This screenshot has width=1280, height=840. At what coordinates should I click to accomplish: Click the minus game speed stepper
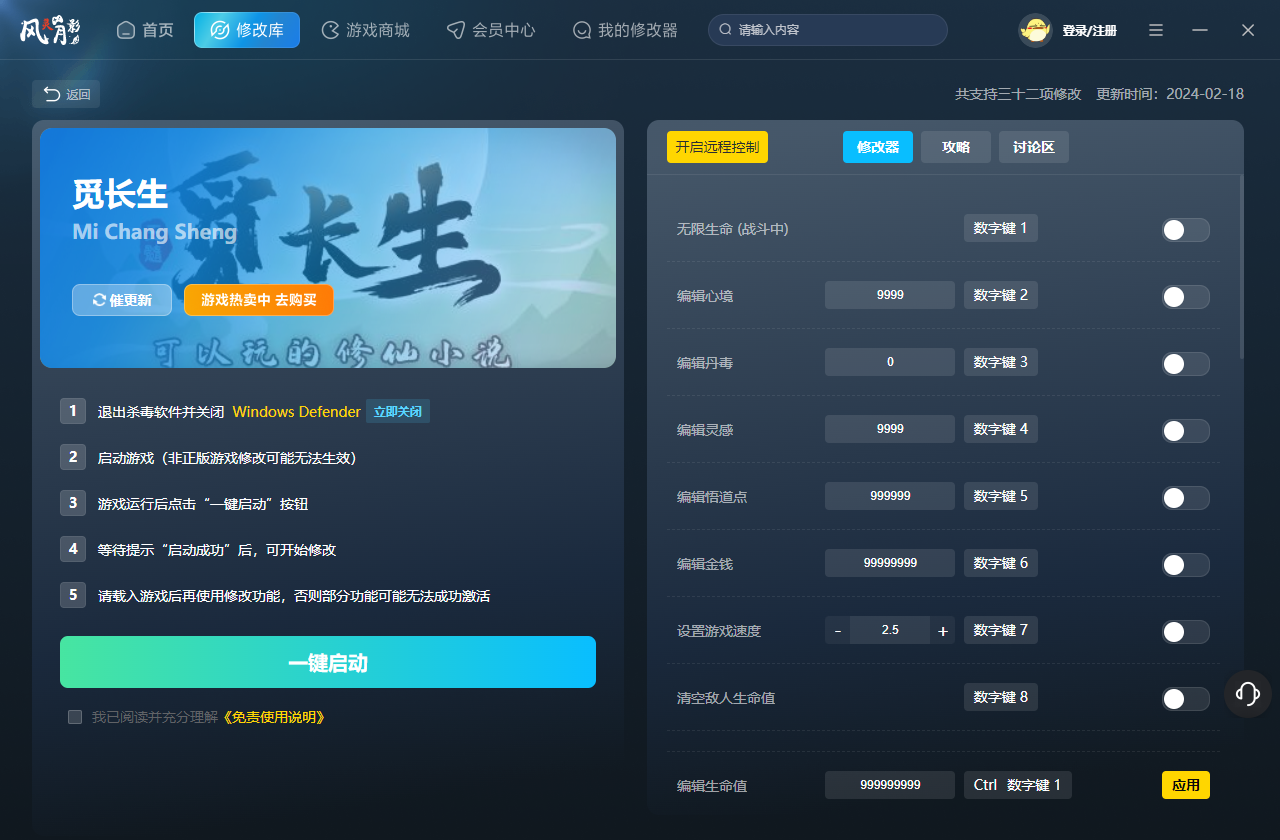pyautogui.click(x=838, y=631)
